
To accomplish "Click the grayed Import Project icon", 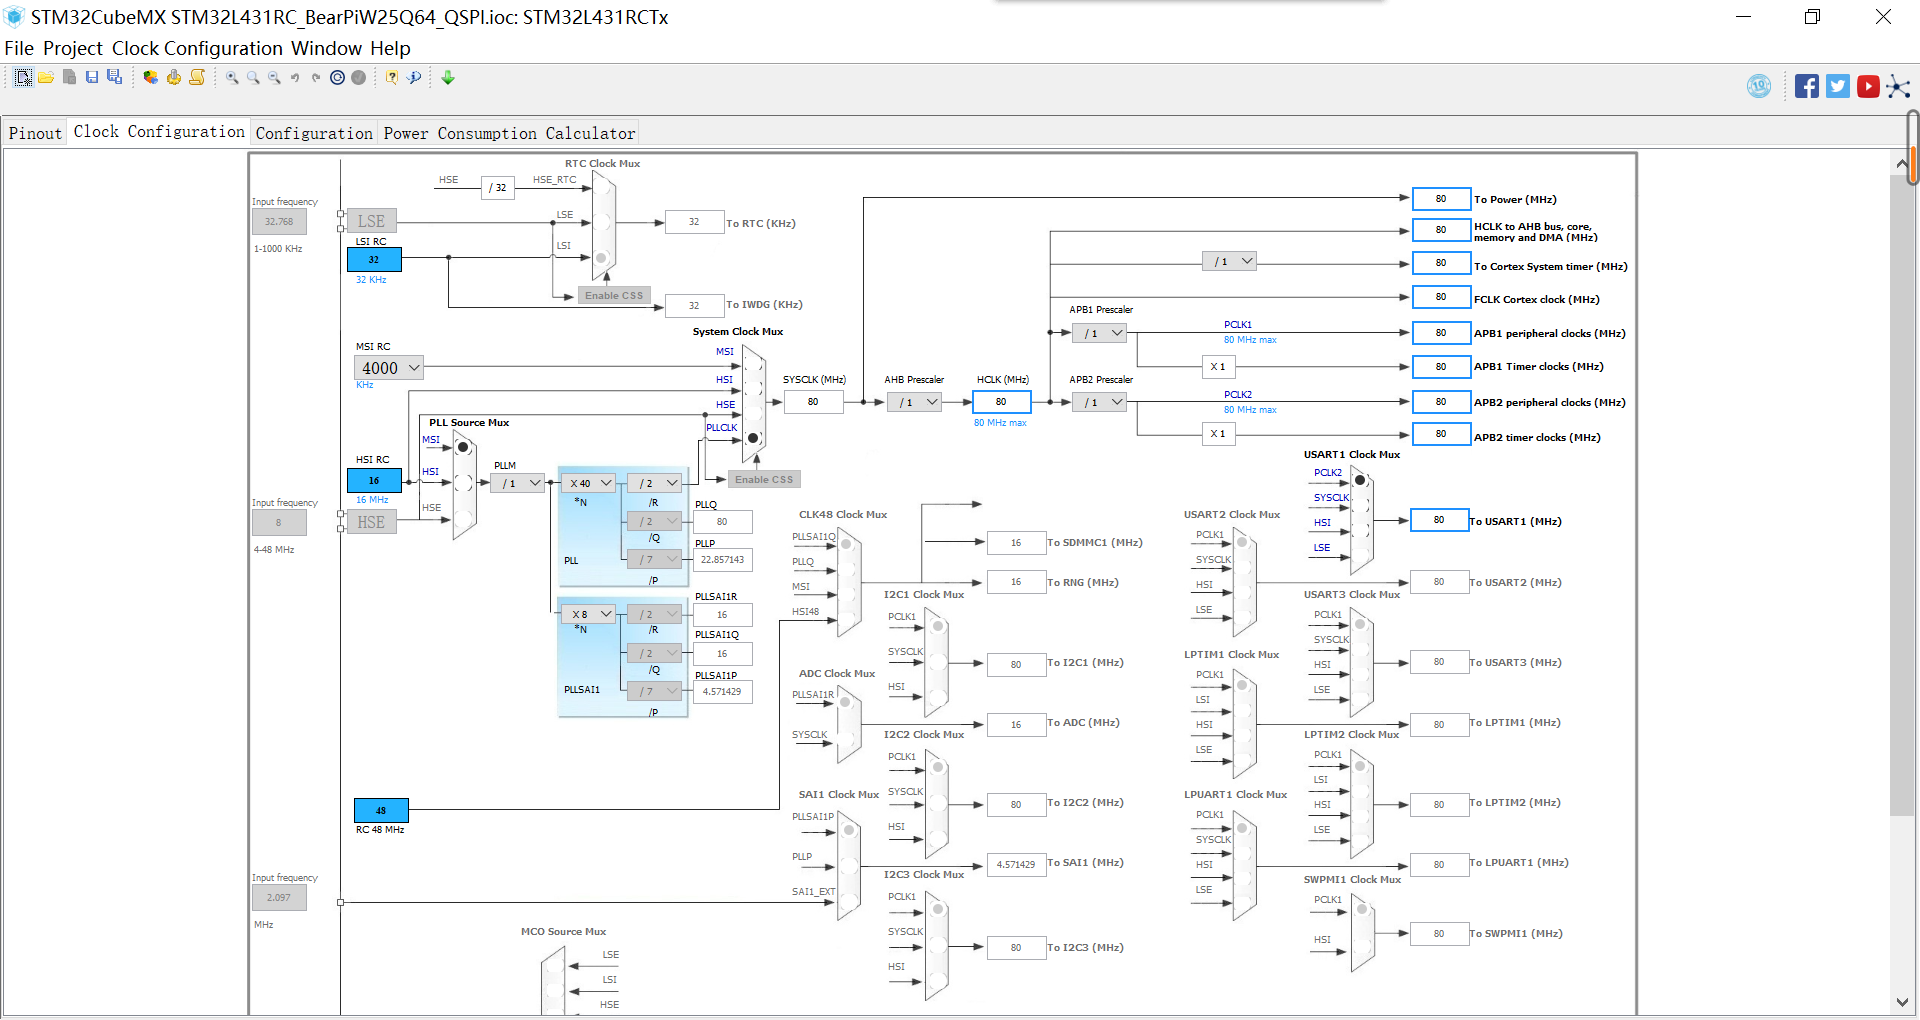I will coord(69,77).
